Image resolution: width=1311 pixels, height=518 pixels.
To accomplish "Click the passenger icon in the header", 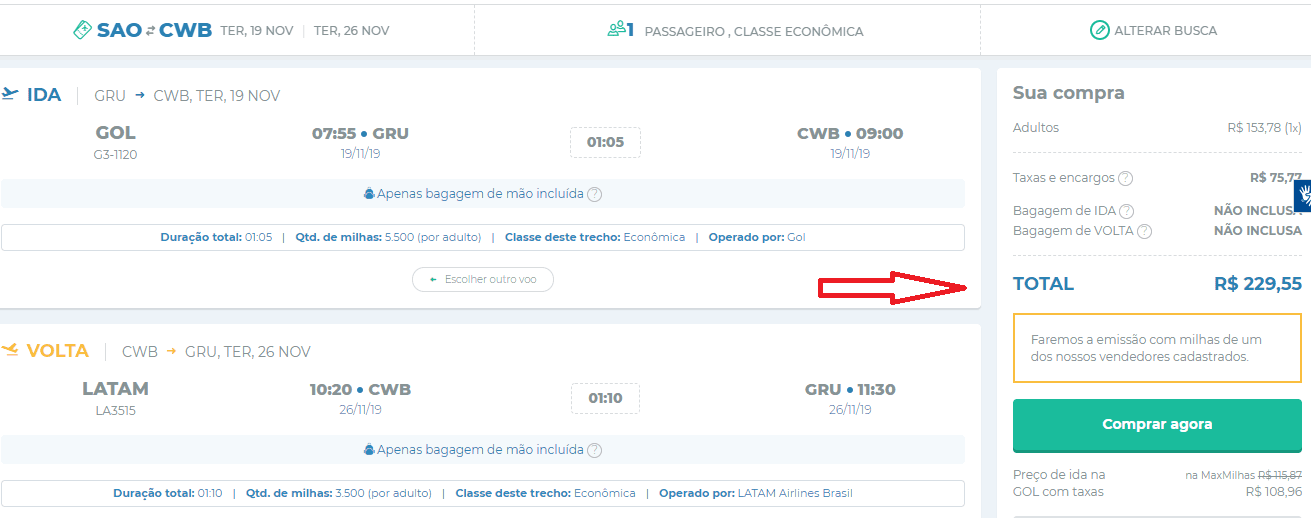I will pyautogui.click(x=616, y=30).
